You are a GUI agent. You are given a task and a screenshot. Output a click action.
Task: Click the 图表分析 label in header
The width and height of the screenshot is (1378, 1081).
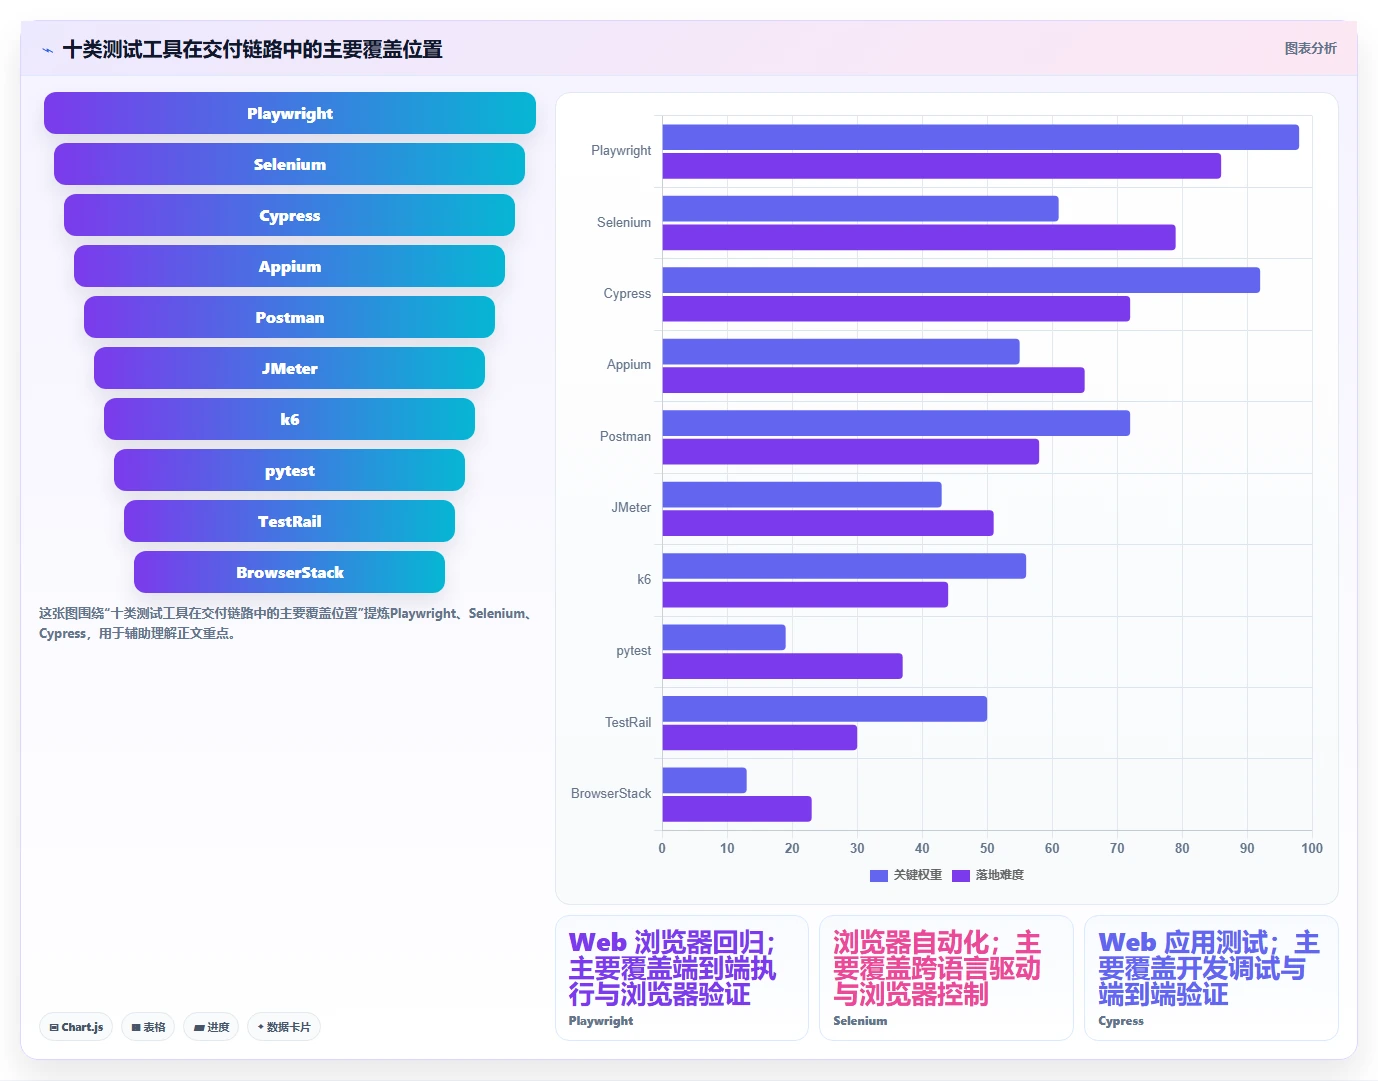tap(1310, 48)
